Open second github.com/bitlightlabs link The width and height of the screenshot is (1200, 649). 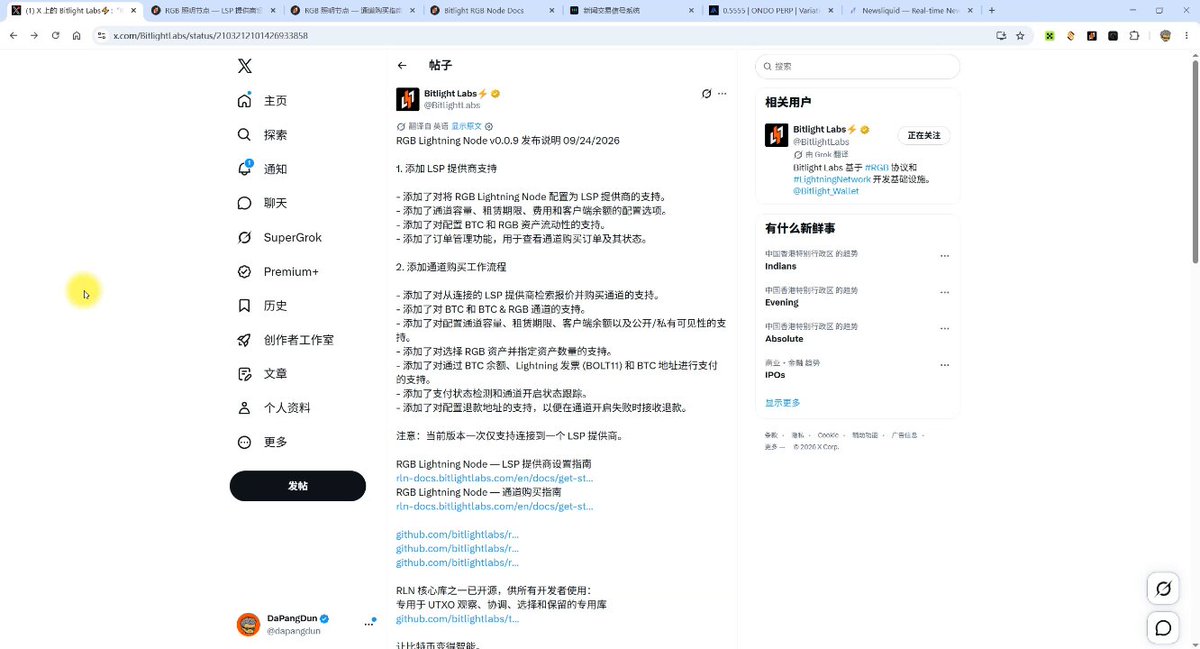pos(457,548)
